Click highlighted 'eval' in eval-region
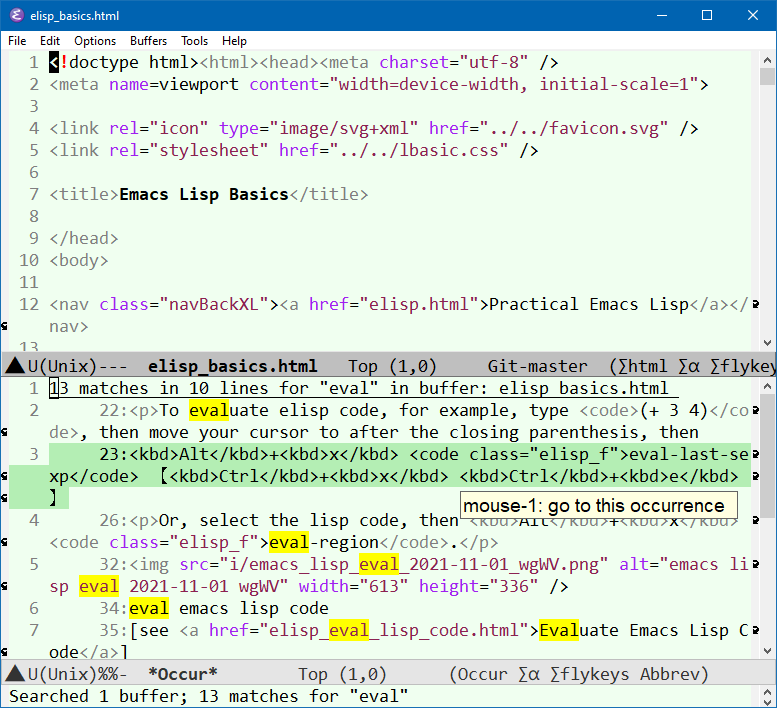This screenshot has width=777, height=708. (x=289, y=543)
